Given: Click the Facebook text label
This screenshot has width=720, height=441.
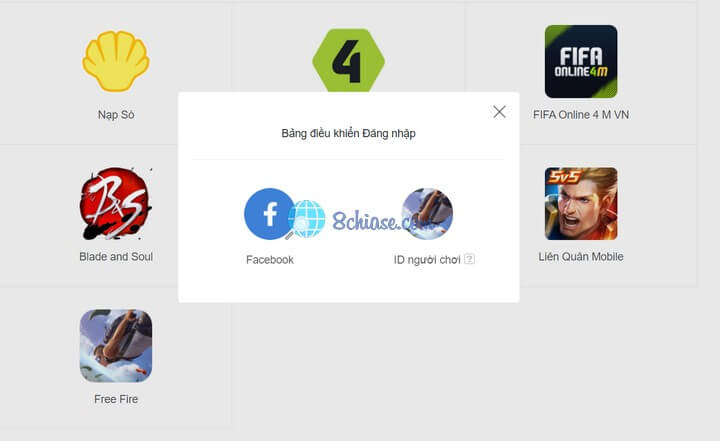Looking at the screenshot, I should 270,260.
